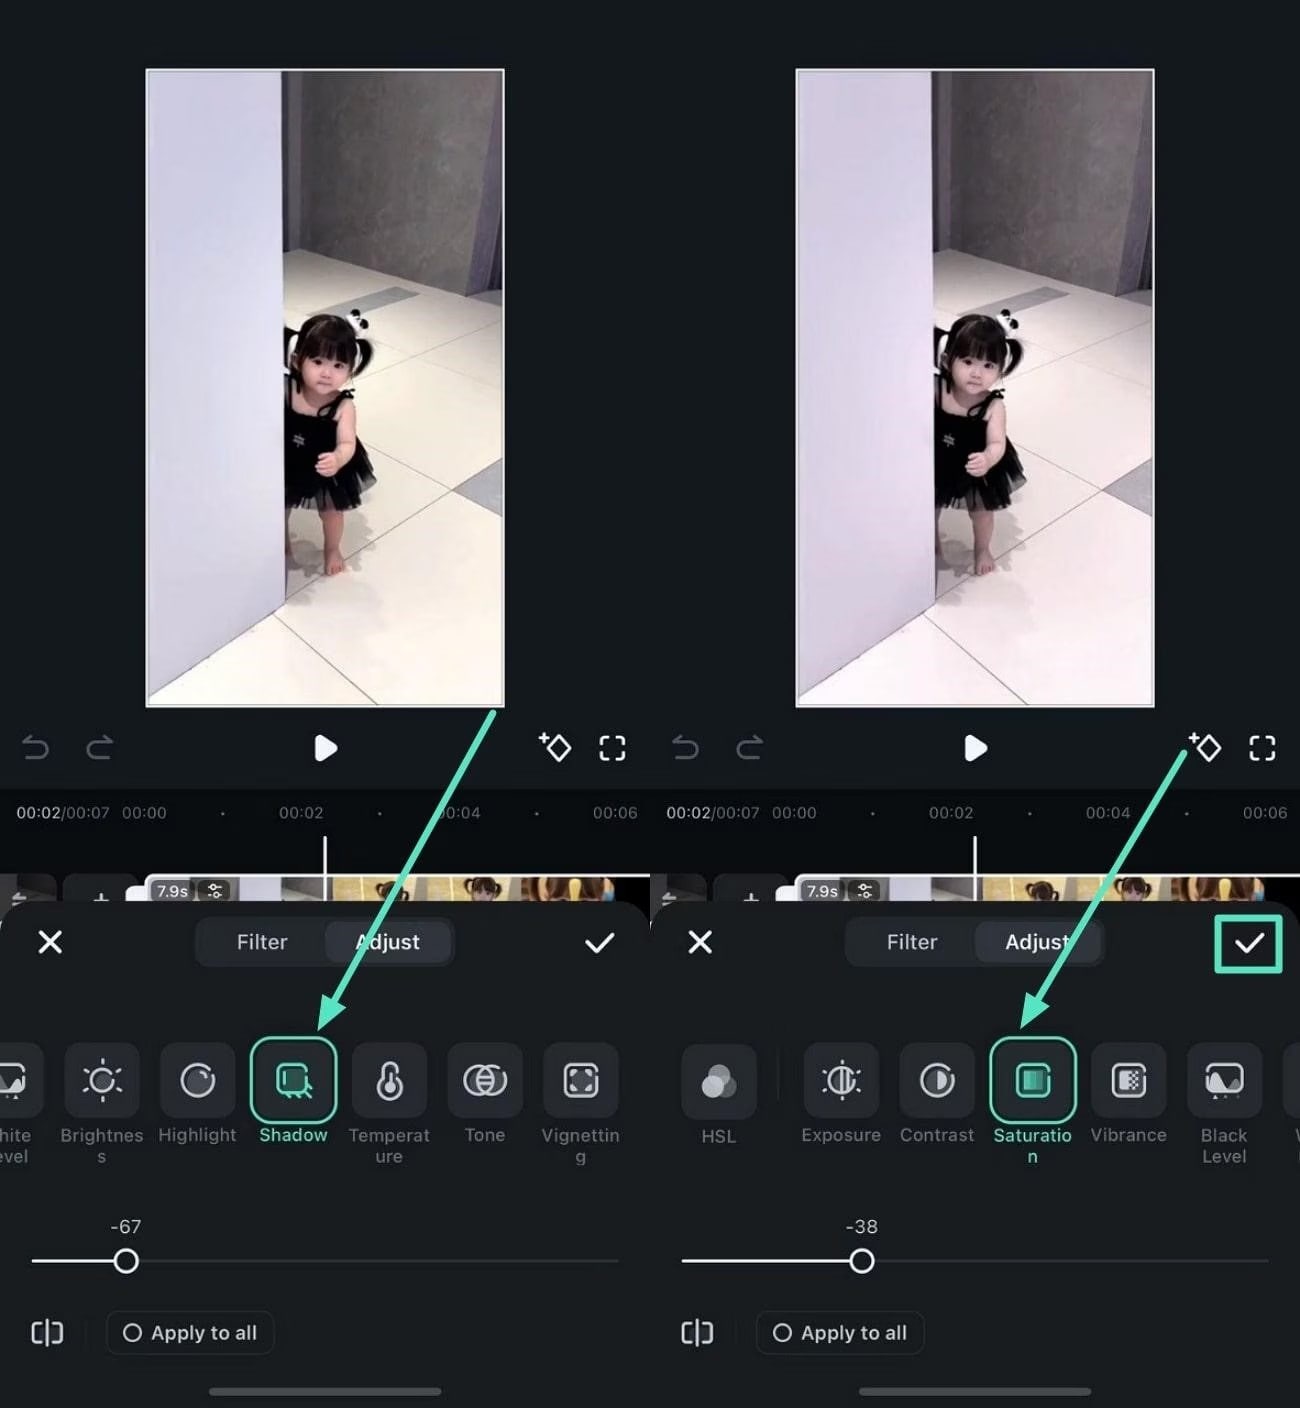Select the Exposure adjustment icon
Screen dimensions: 1300x1408
pyautogui.click(x=841, y=1080)
